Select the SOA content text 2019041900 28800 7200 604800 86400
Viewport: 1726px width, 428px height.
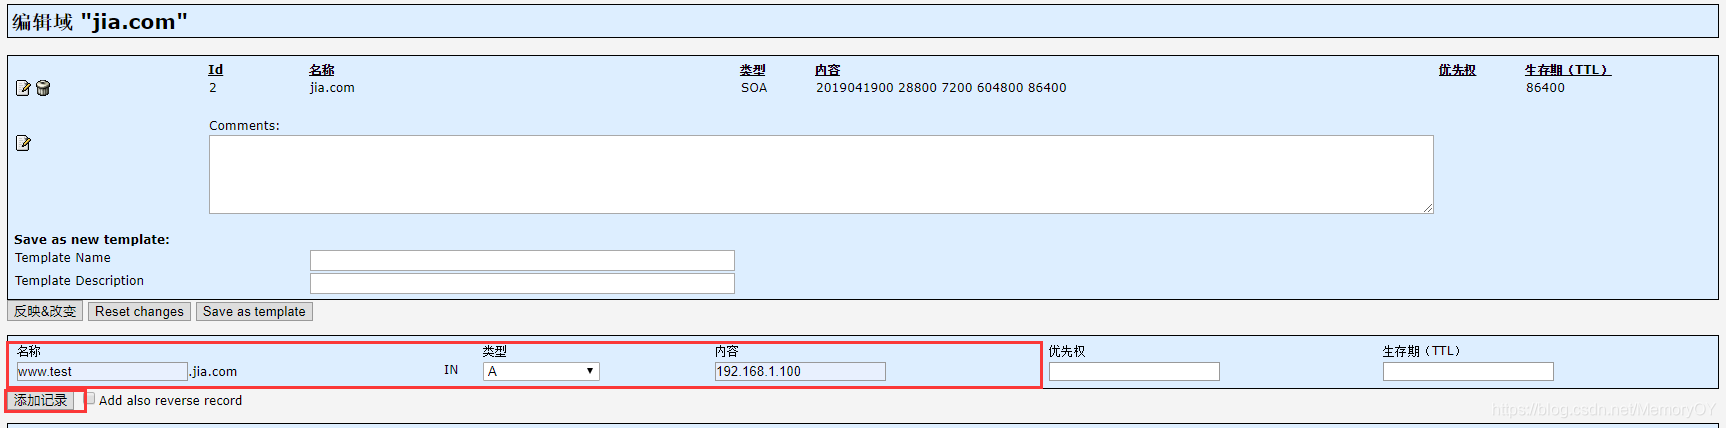coord(941,88)
